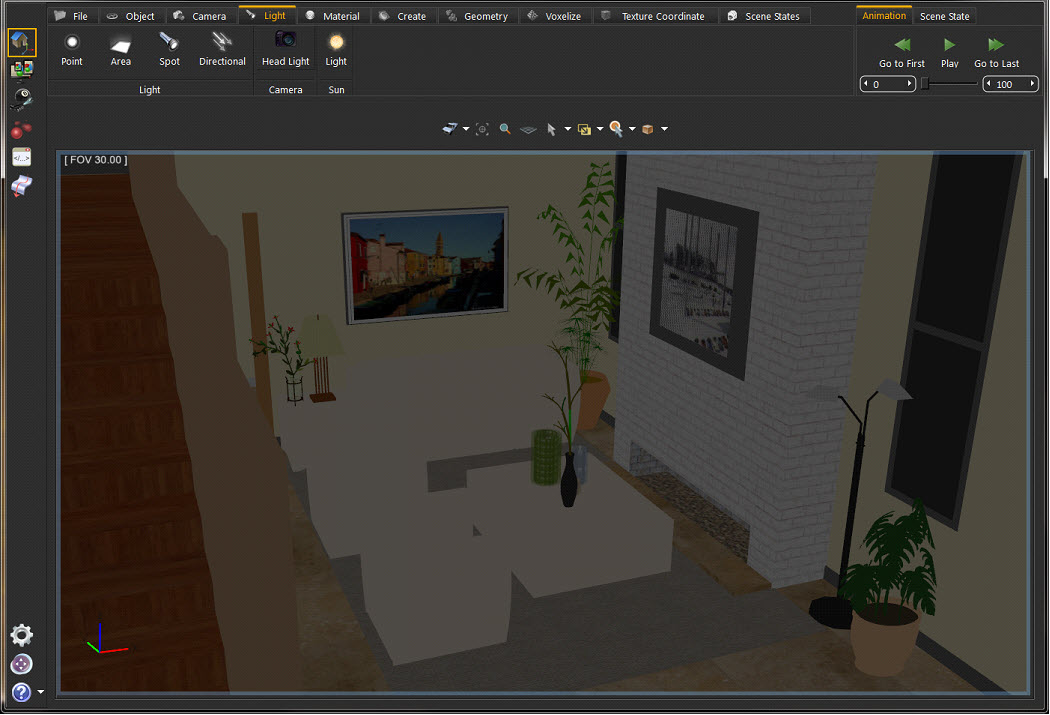The height and width of the screenshot is (715, 1050).
Task: Decrease the start frame value
Action: (x=866, y=84)
